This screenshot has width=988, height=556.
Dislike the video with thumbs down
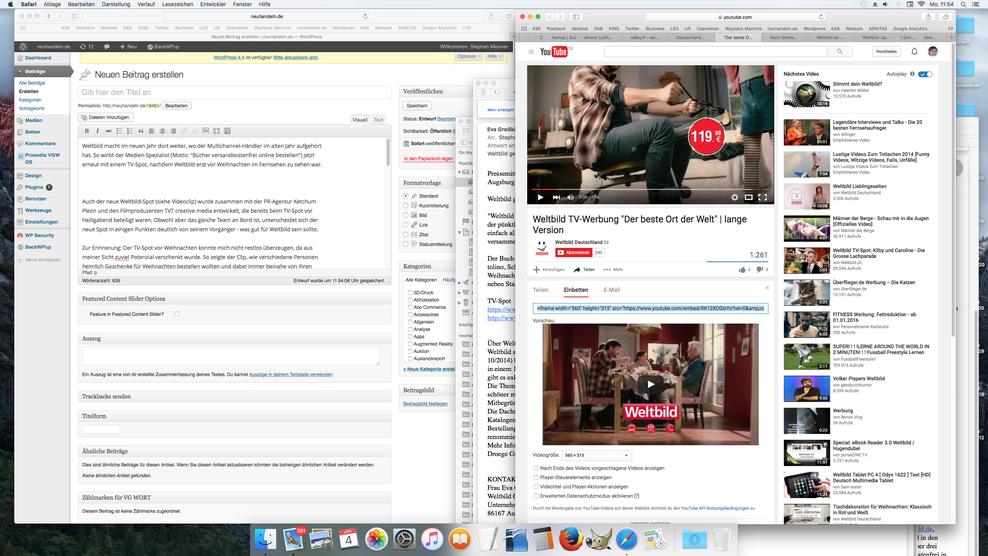(x=760, y=270)
